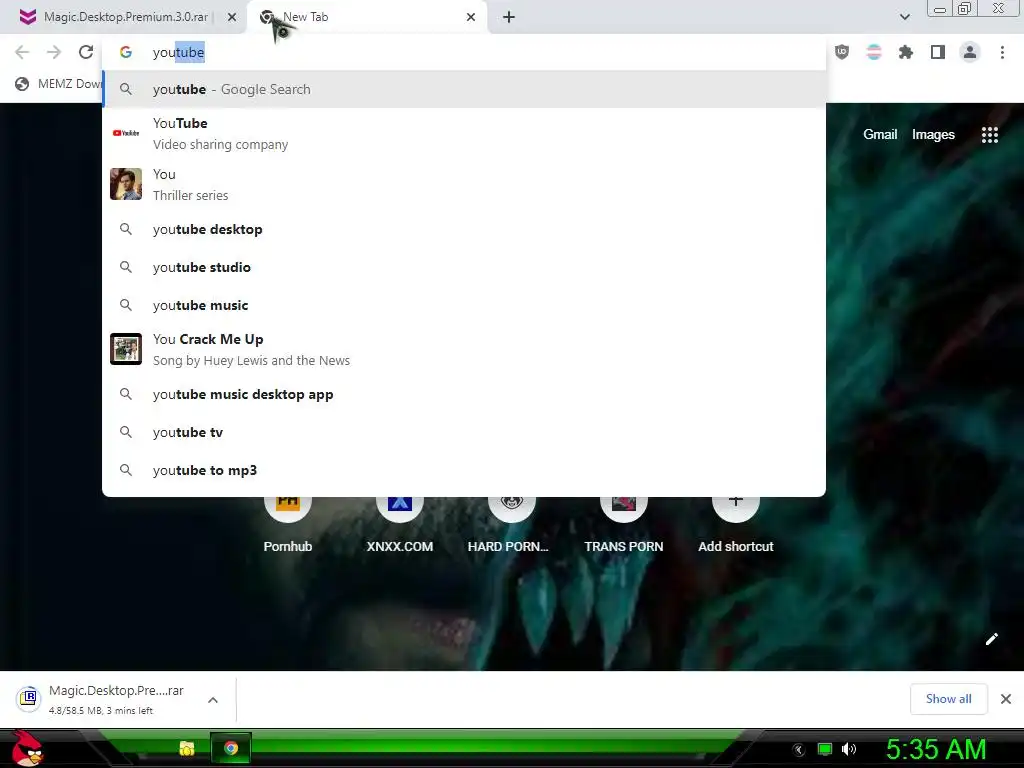Image resolution: width=1024 pixels, height=768 pixels.
Task: Close the downloads bar
Action: (x=1006, y=699)
